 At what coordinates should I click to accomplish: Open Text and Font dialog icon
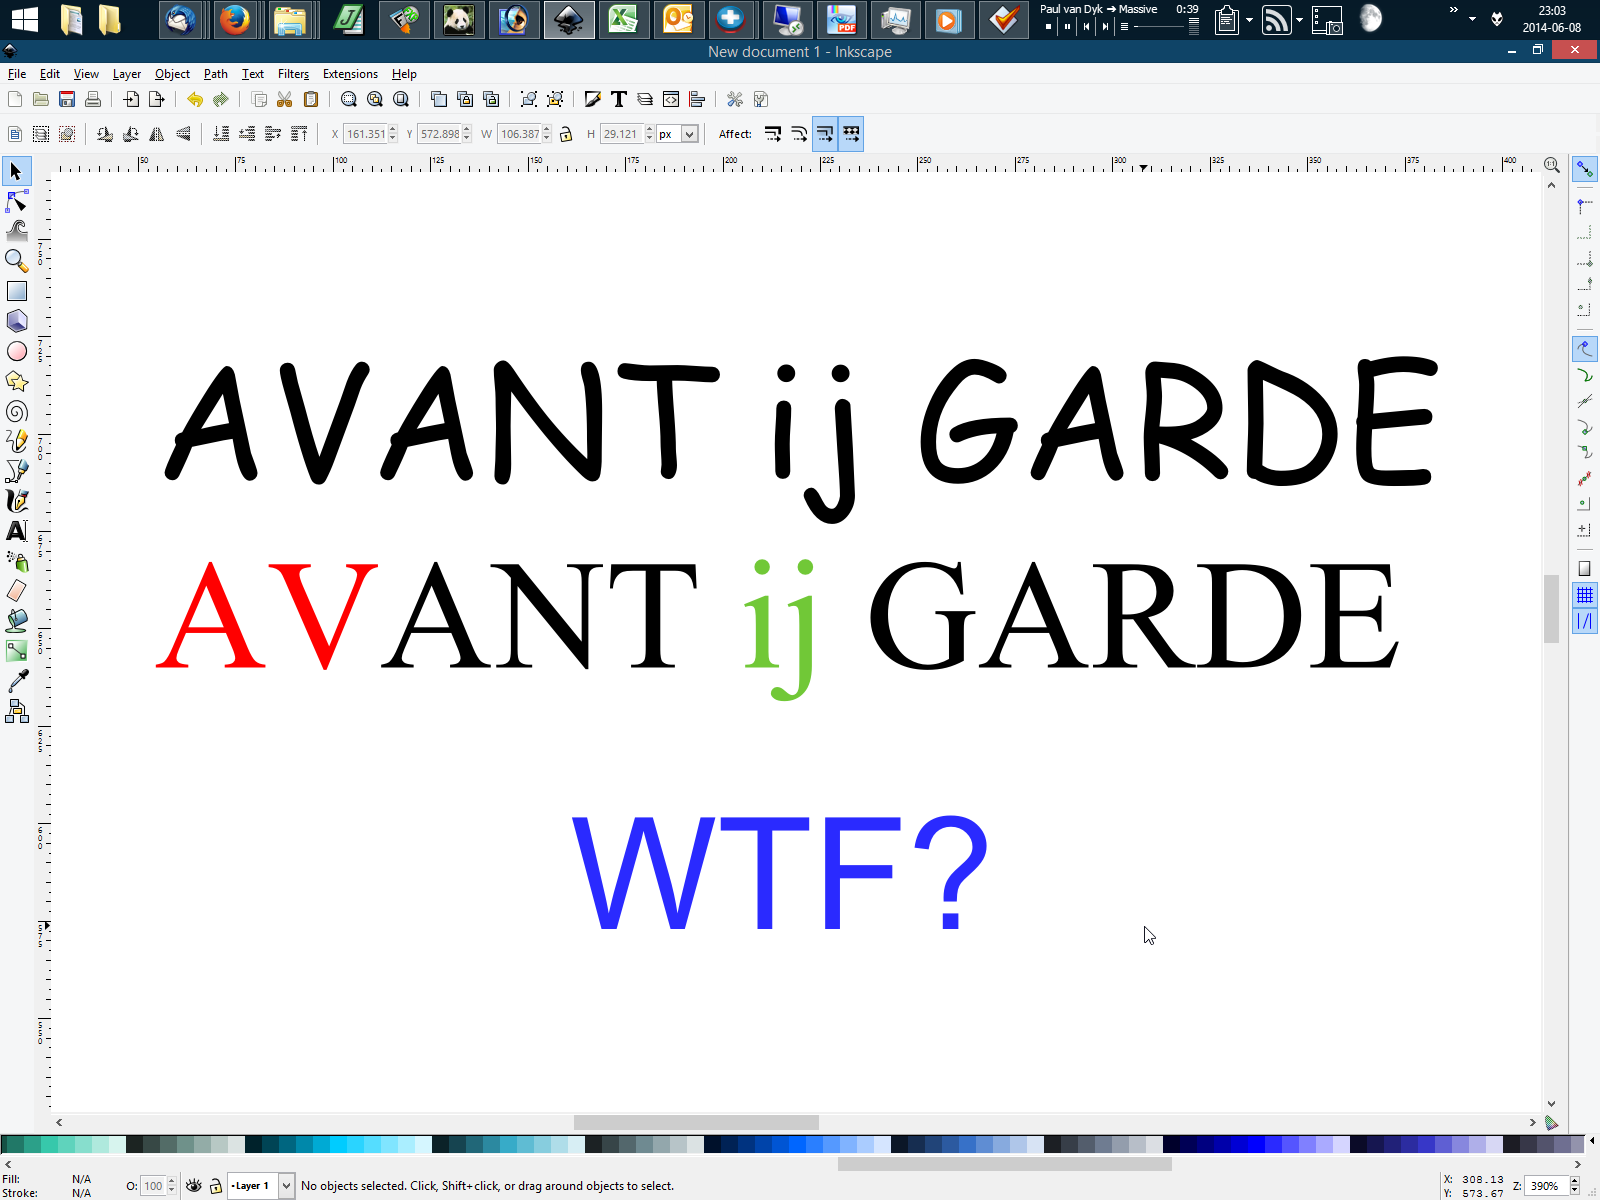tap(619, 99)
